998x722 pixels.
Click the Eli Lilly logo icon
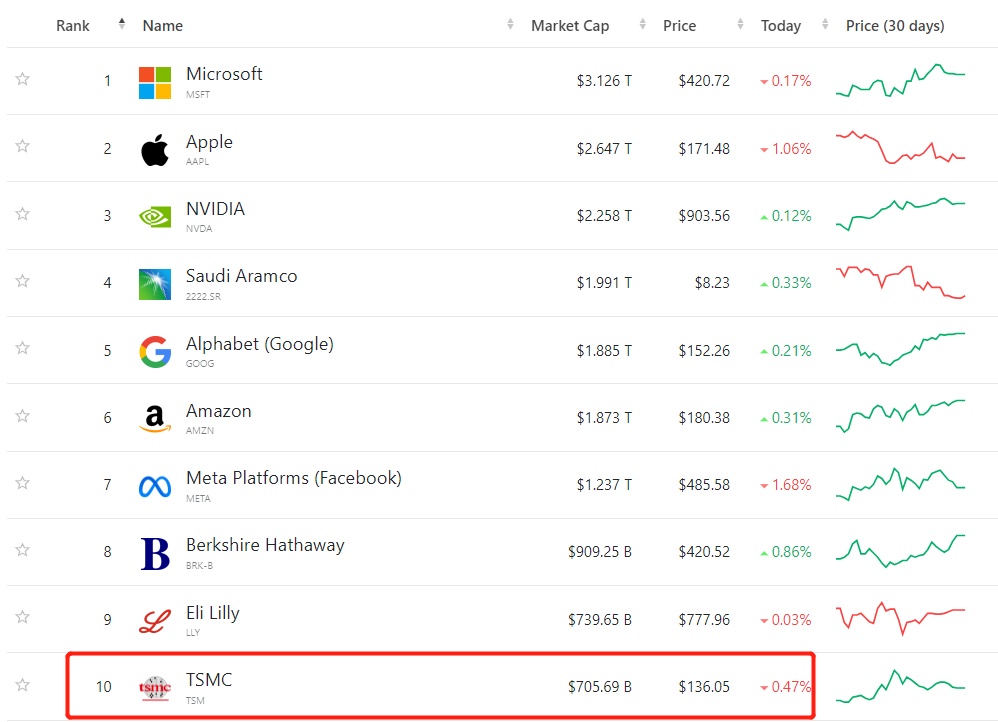(155, 620)
